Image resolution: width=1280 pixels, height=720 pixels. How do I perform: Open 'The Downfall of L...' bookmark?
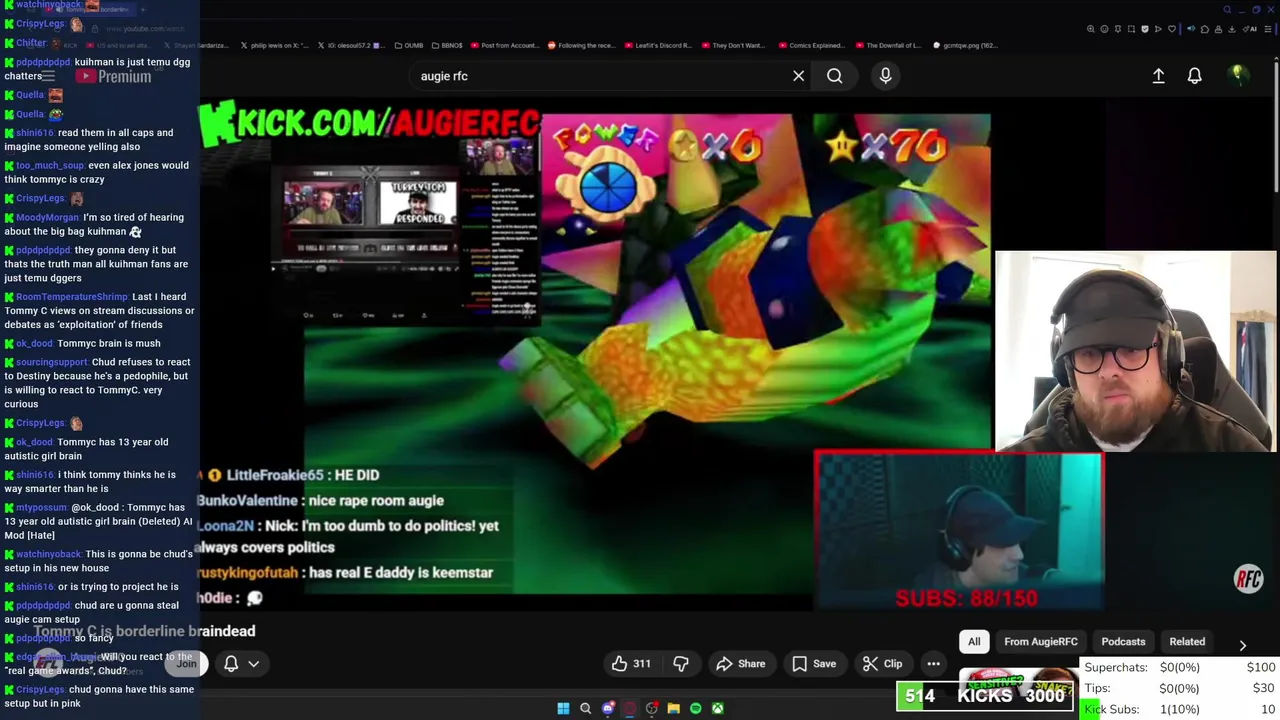(x=888, y=45)
